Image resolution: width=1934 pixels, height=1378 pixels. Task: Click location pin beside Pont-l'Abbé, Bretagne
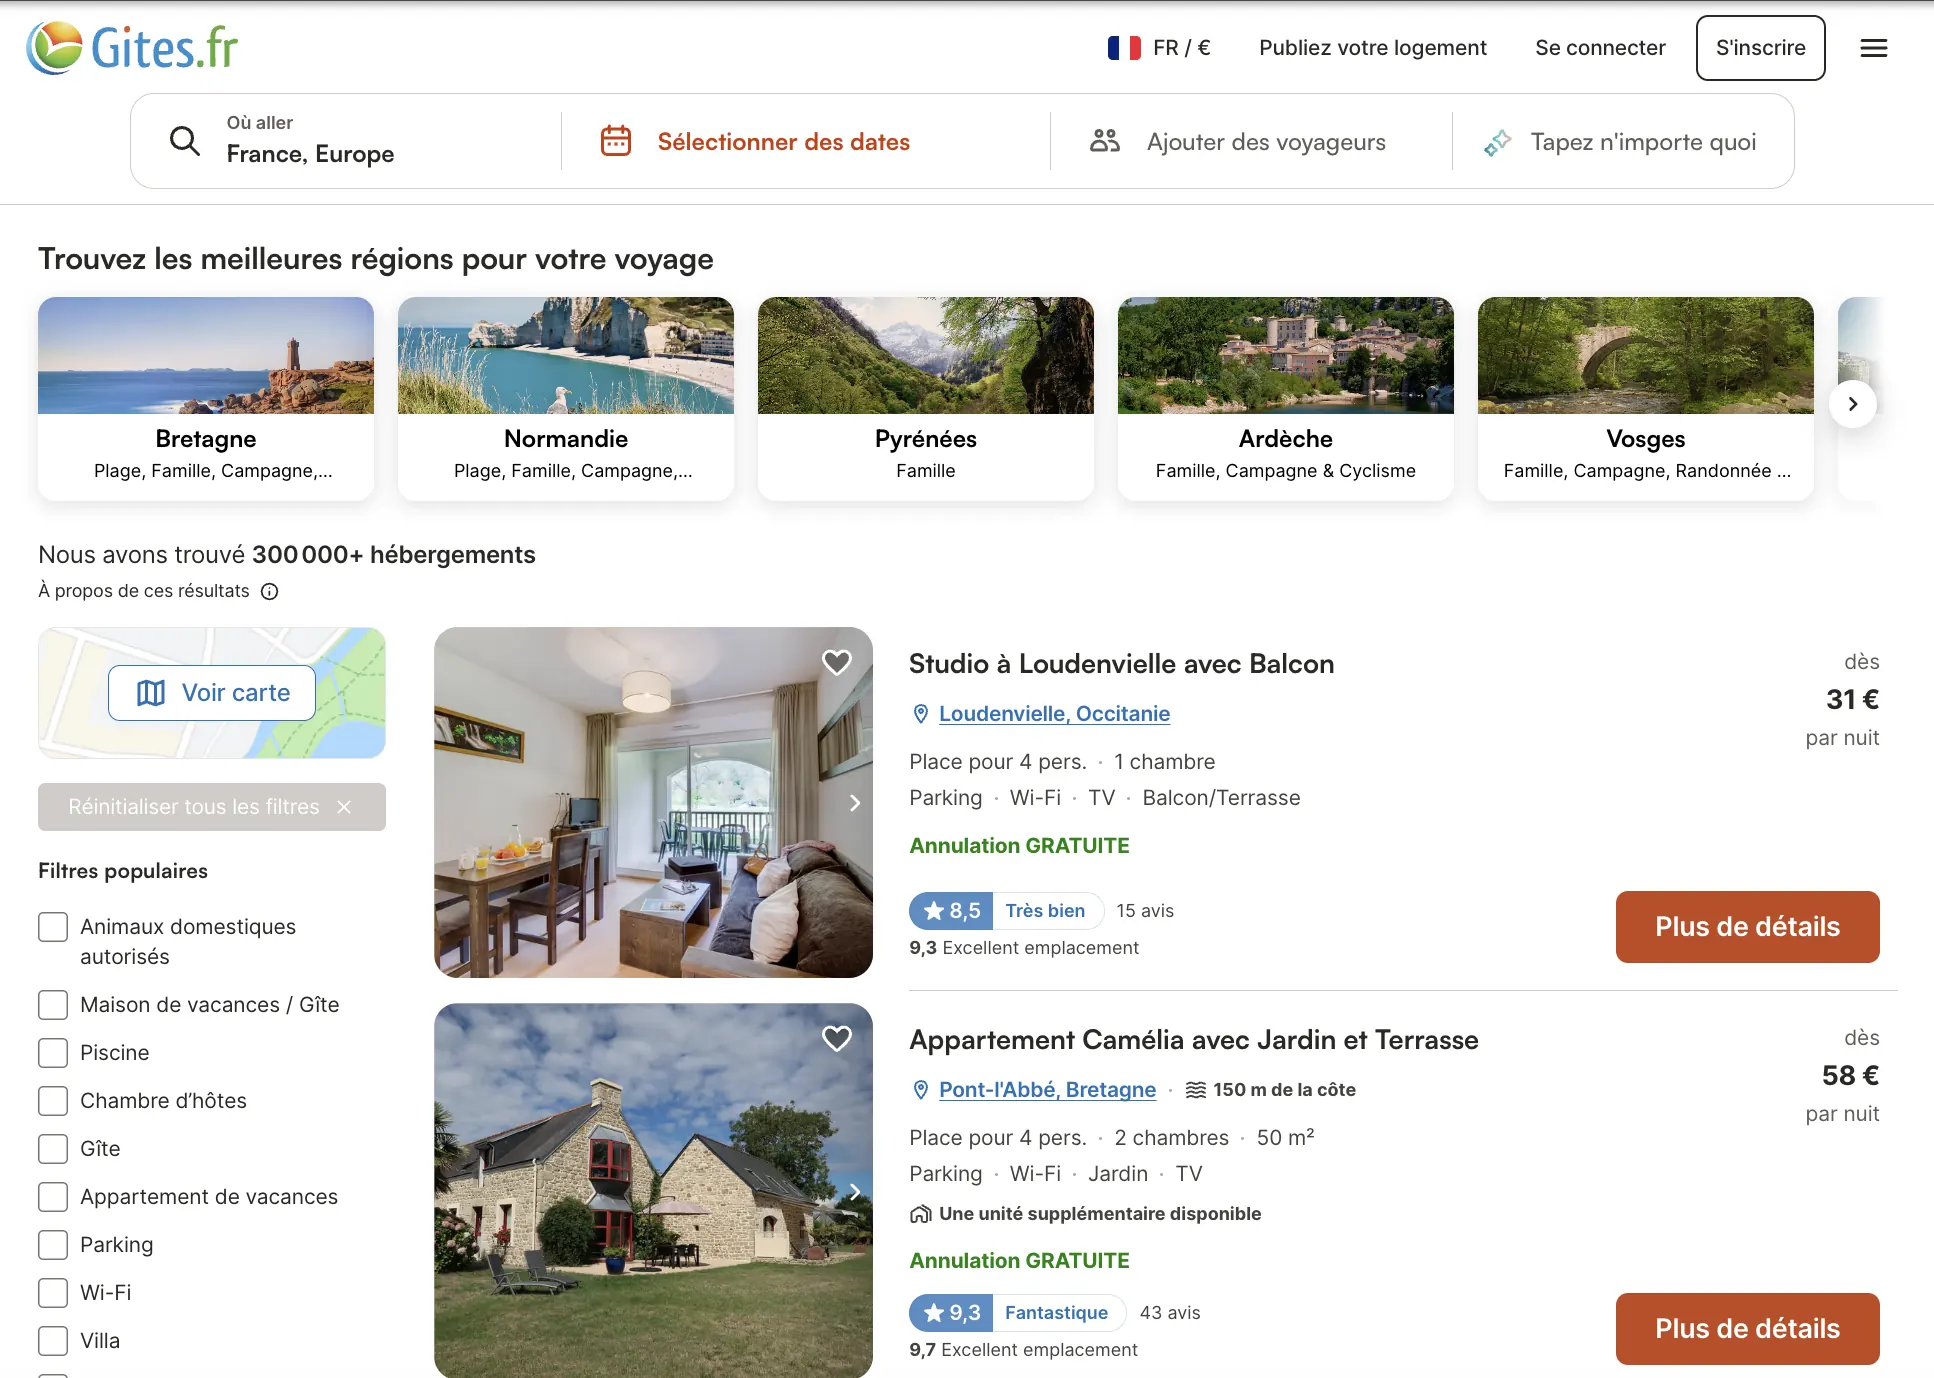coord(921,1090)
